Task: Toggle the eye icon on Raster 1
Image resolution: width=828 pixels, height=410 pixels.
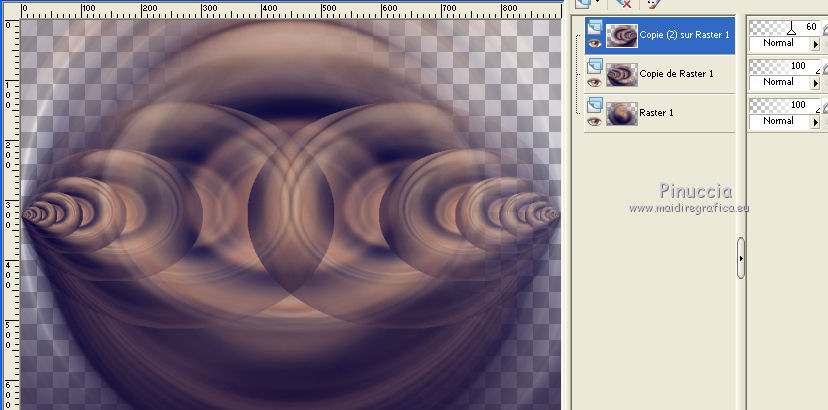Action: (595, 122)
